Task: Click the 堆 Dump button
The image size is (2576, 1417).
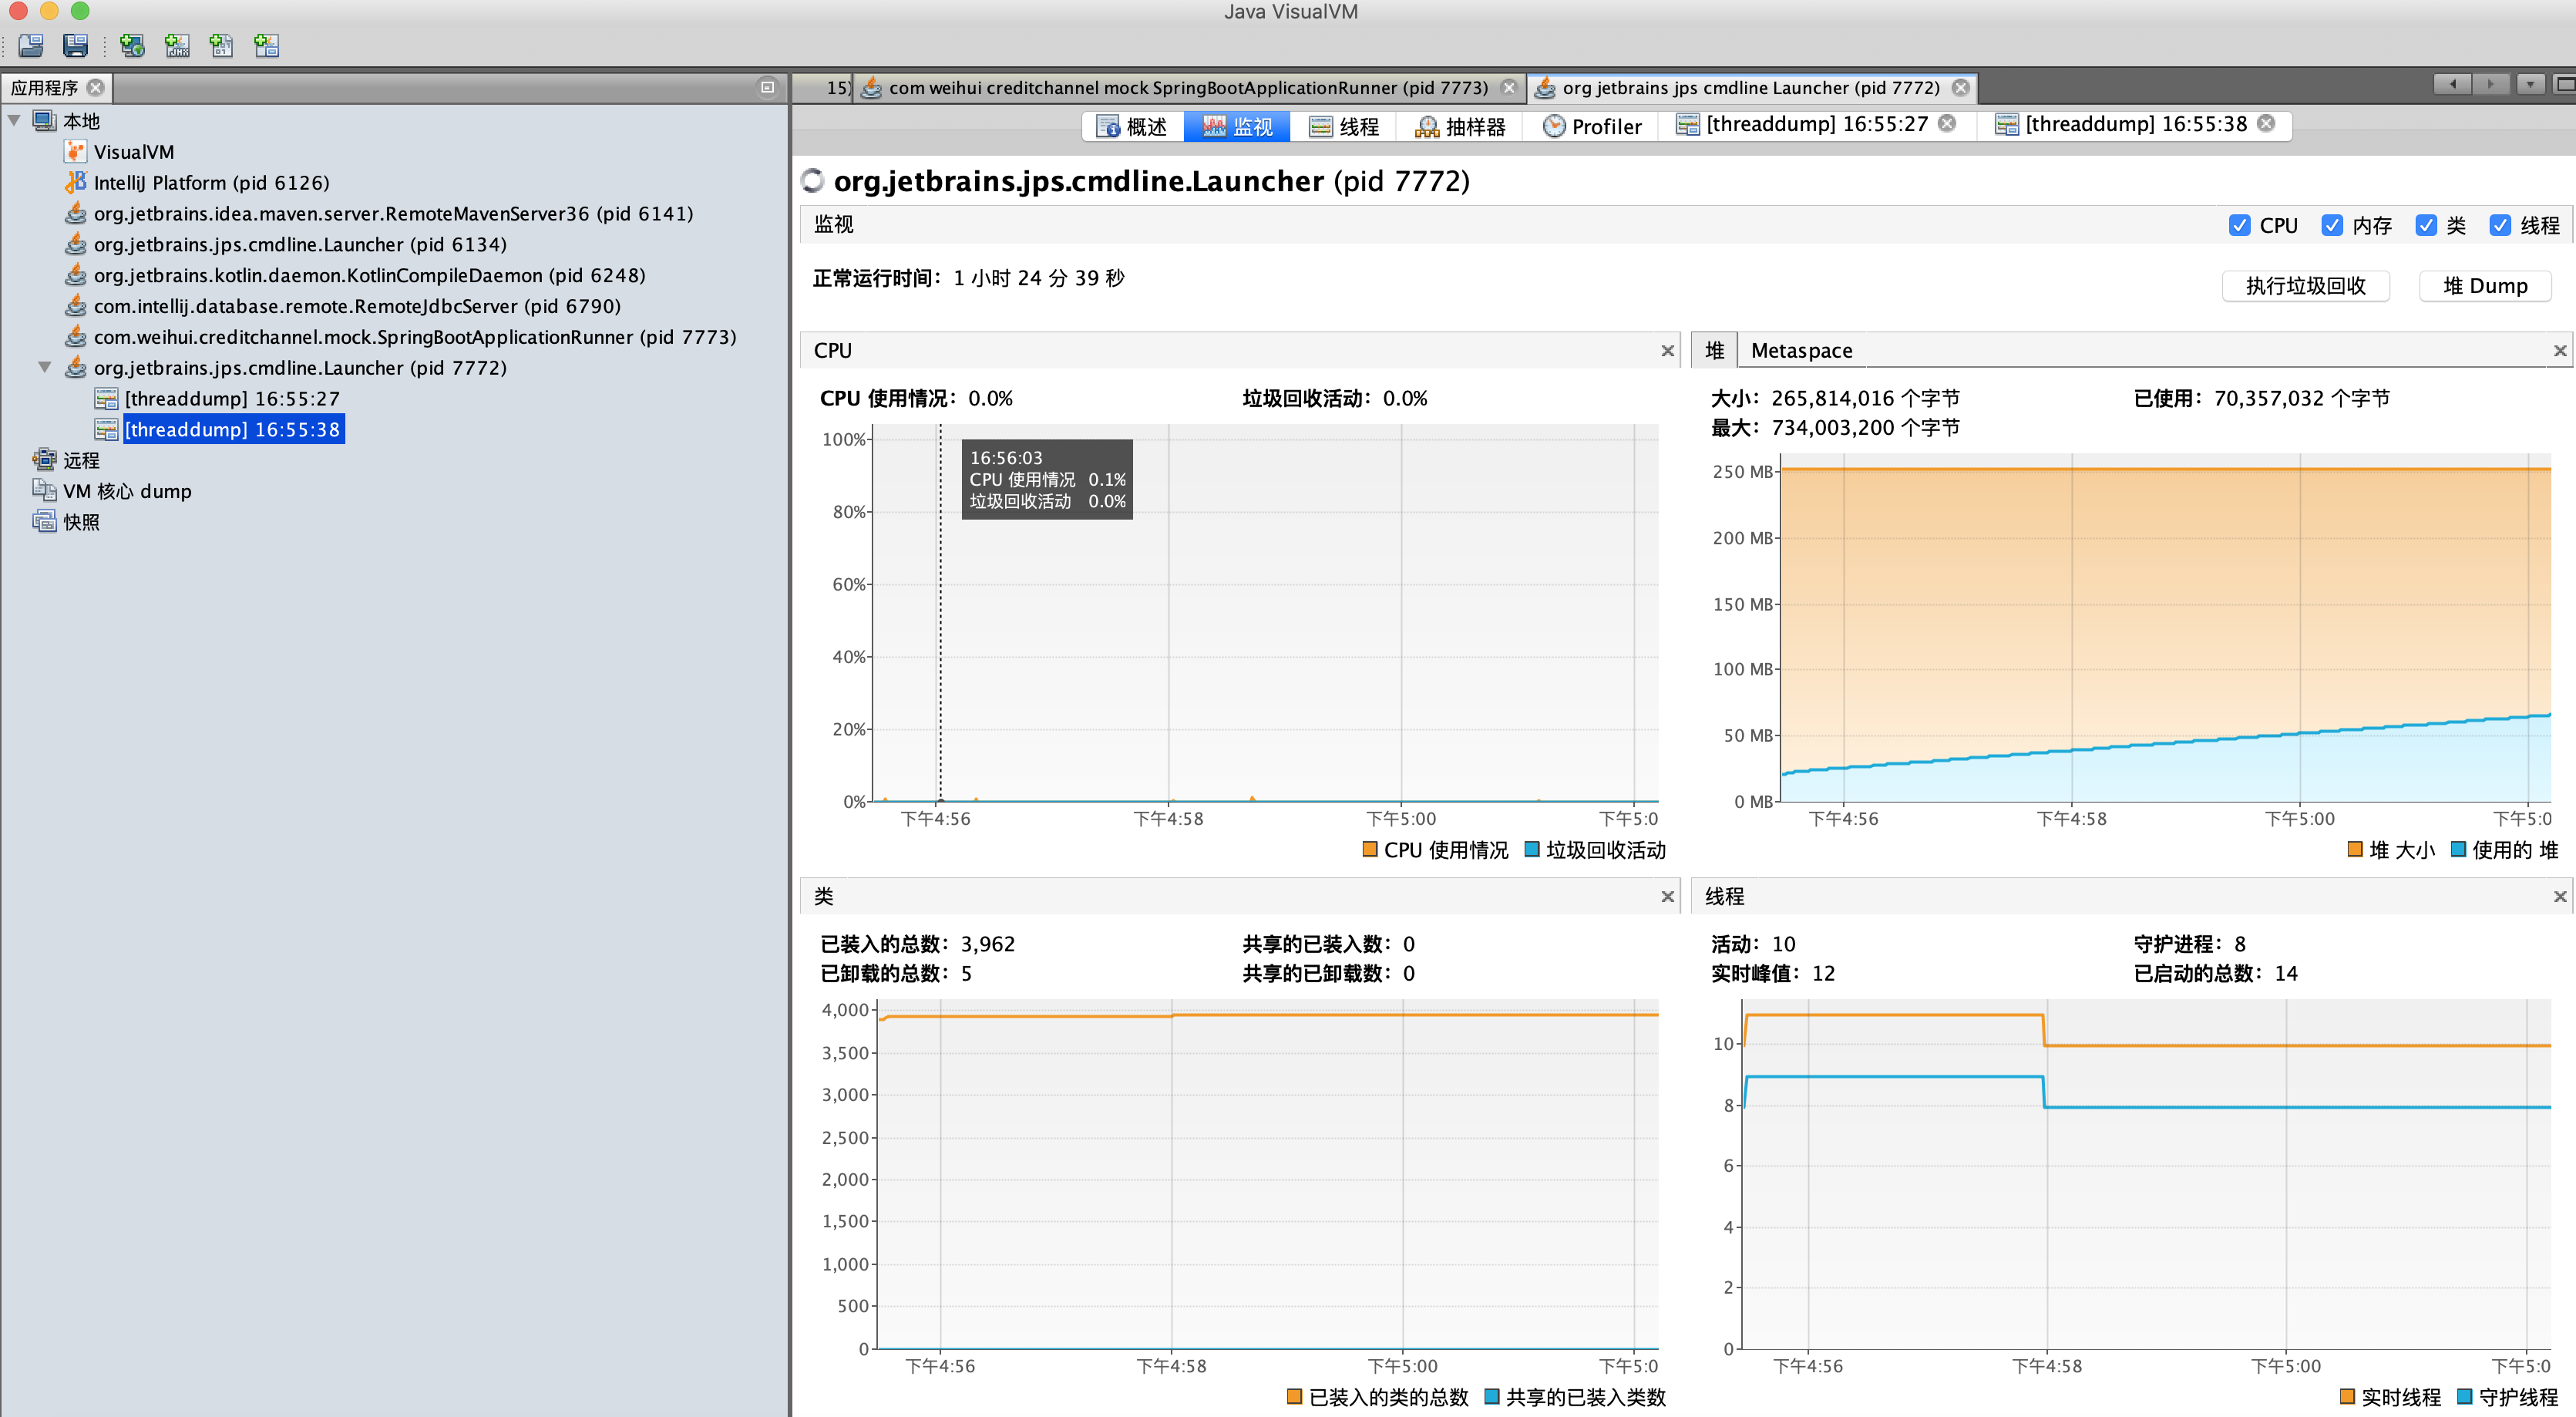Action: coord(2485,285)
